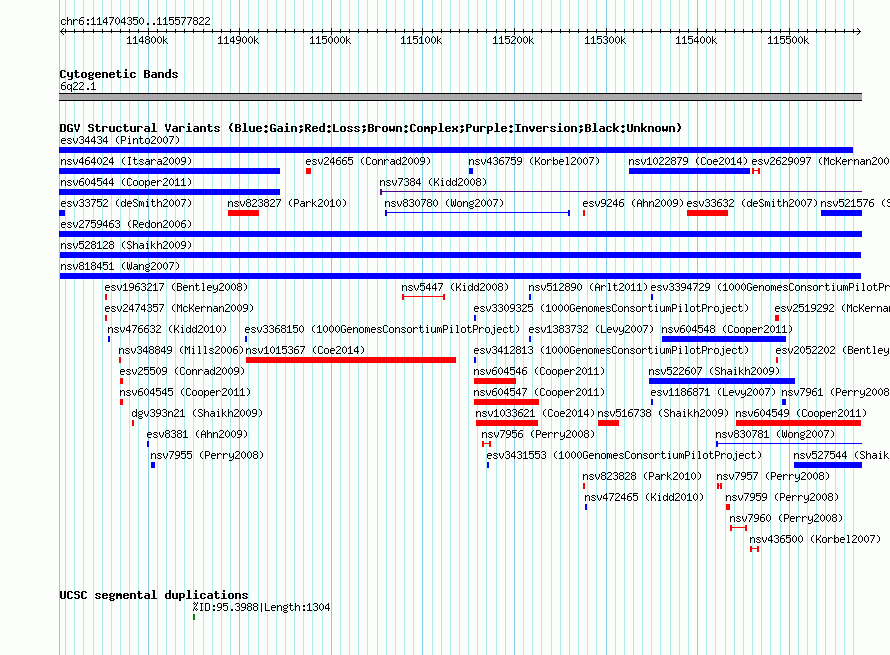Click nsv528128 (Shaikh2009) label
Viewport: 890px width, 655px height.
pos(126,245)
